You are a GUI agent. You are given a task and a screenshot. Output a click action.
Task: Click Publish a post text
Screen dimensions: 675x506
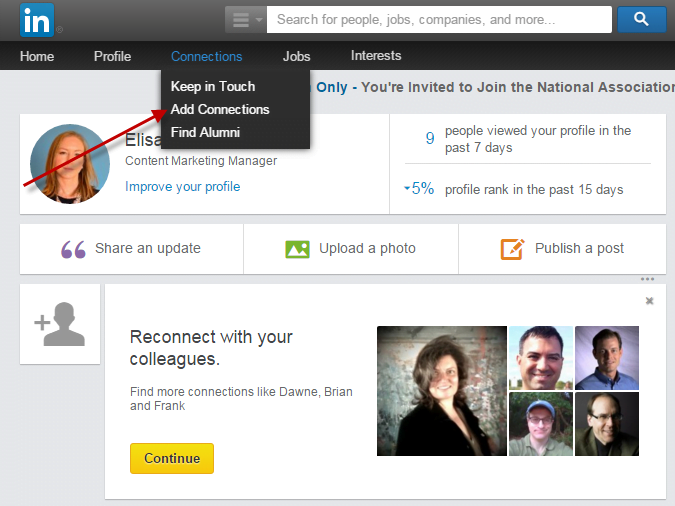click(579, 248)
